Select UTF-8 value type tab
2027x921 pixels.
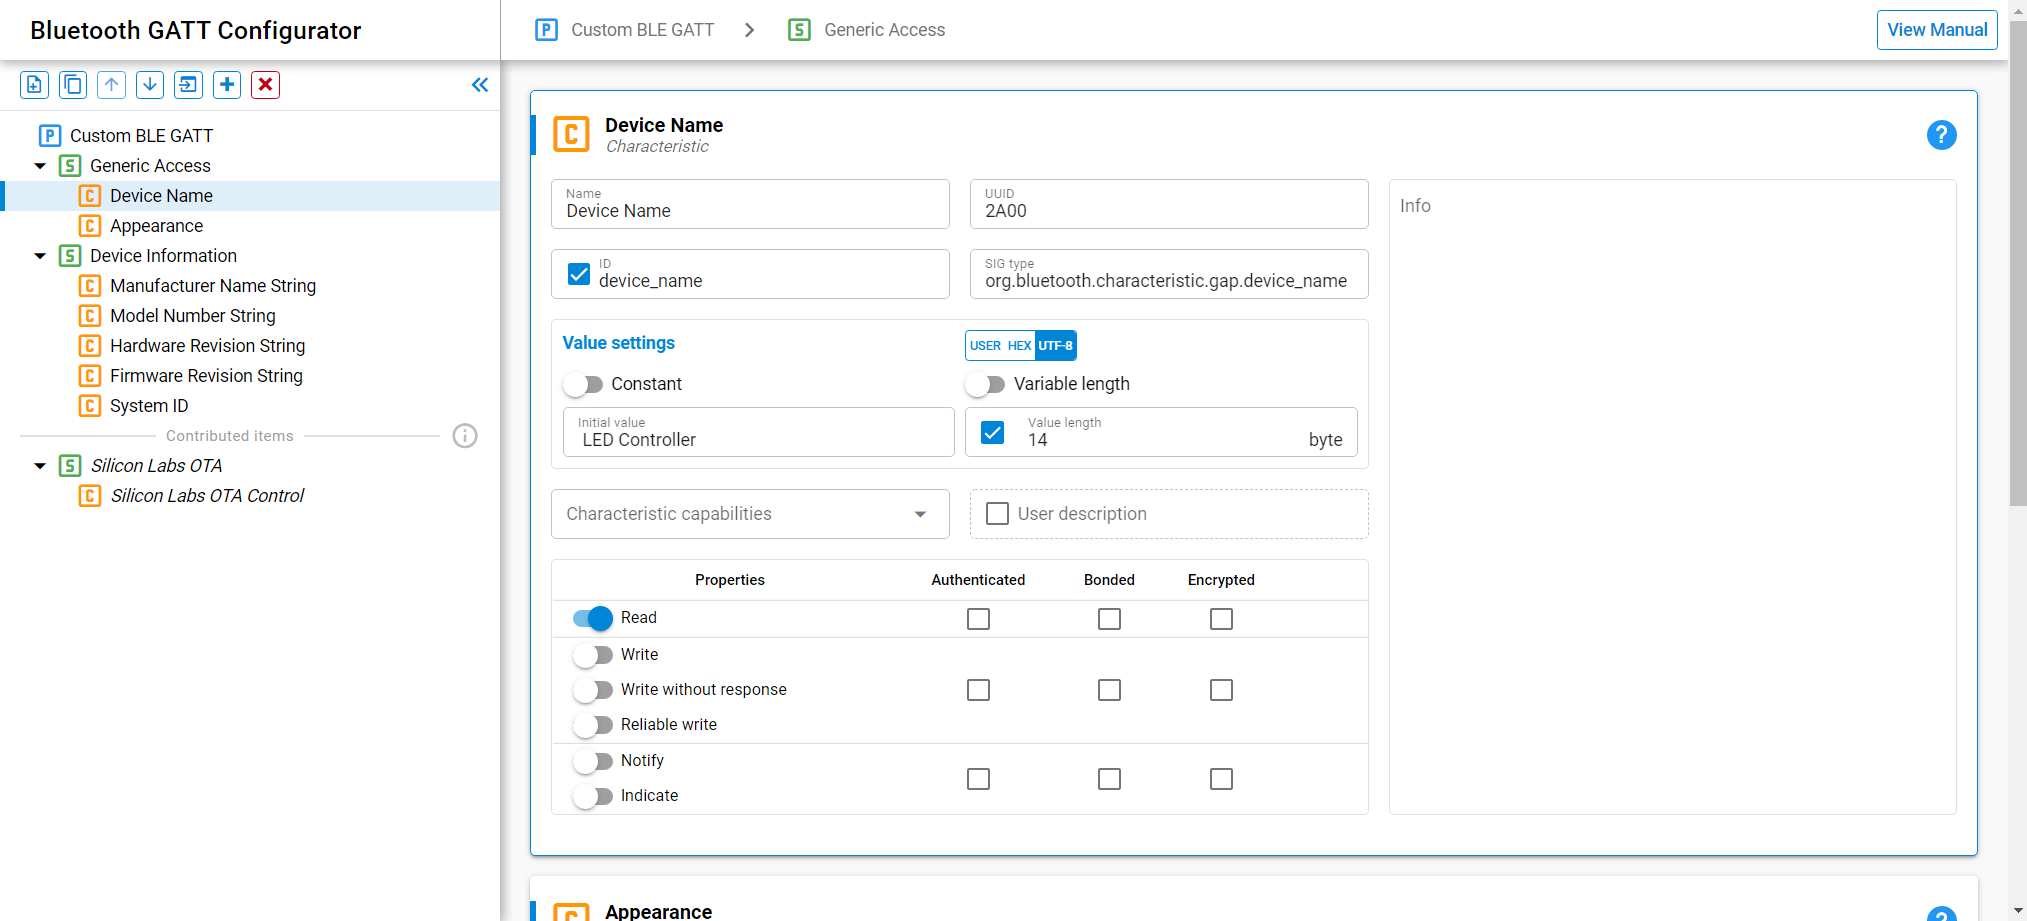click(x=1055, y=345)
